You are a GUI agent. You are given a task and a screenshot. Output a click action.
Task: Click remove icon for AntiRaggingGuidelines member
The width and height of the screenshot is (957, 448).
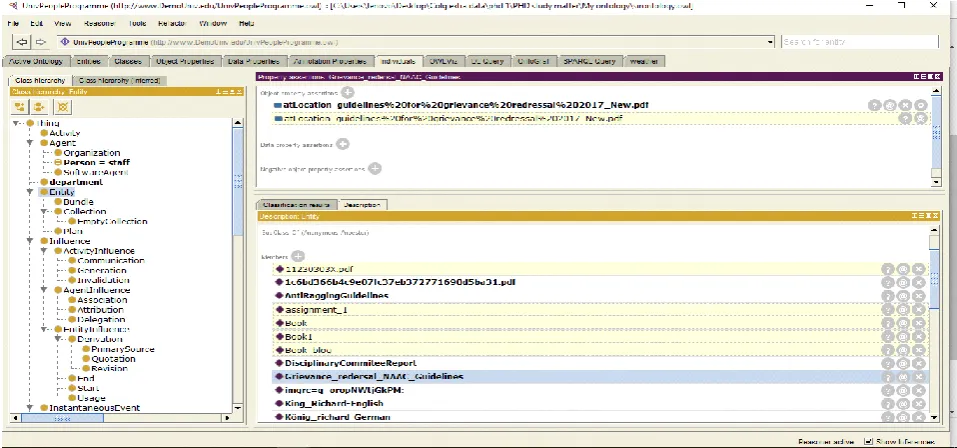(x=919, y=296)
